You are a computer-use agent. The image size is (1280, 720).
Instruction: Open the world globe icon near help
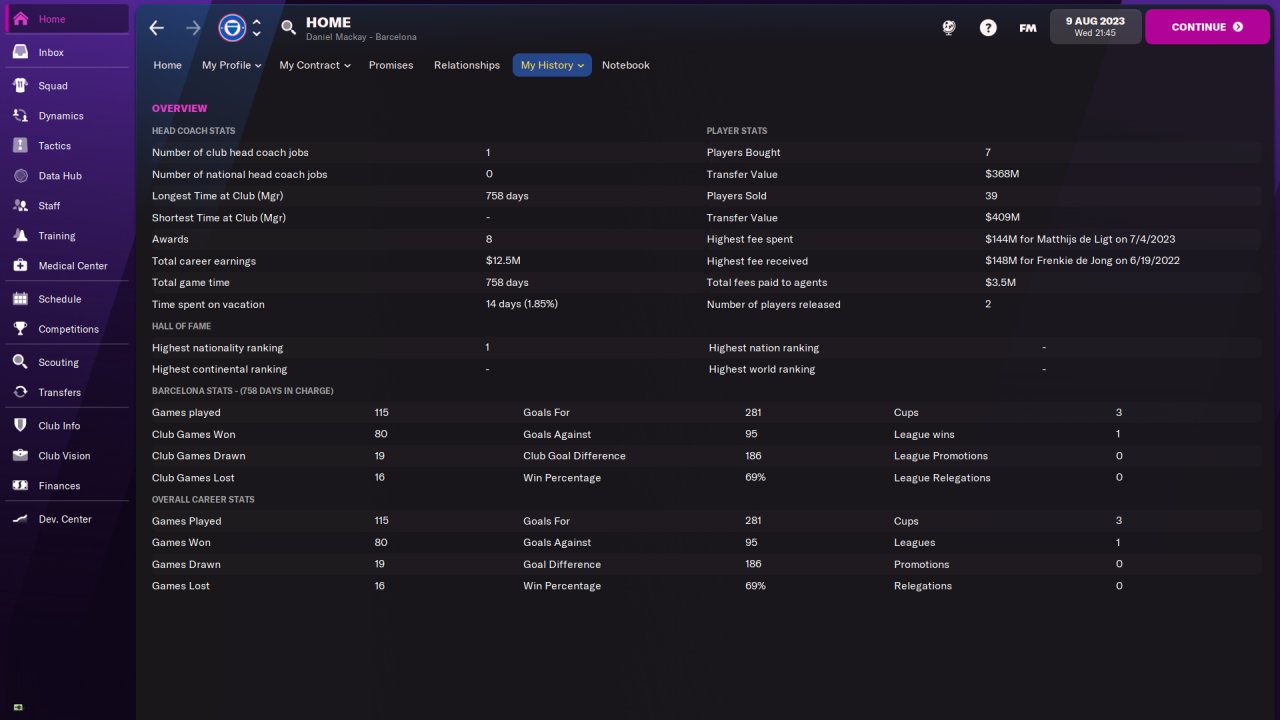[x=949, y=28]
